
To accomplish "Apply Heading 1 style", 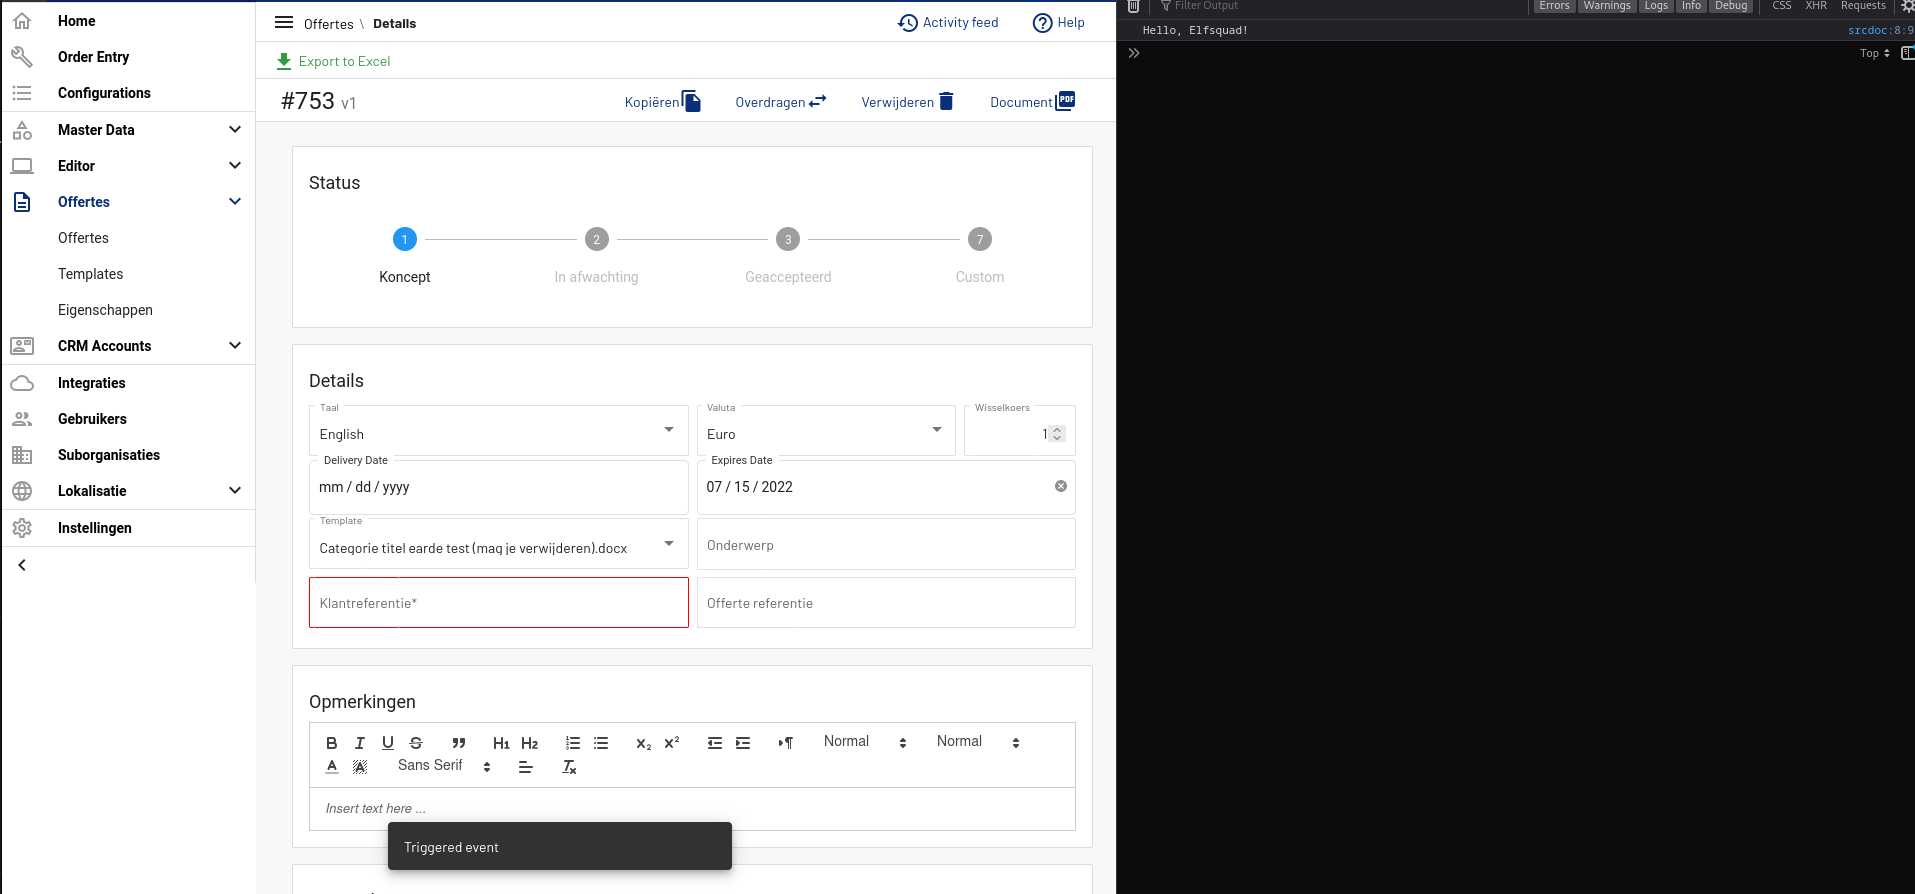I will [x=501, y=743].
